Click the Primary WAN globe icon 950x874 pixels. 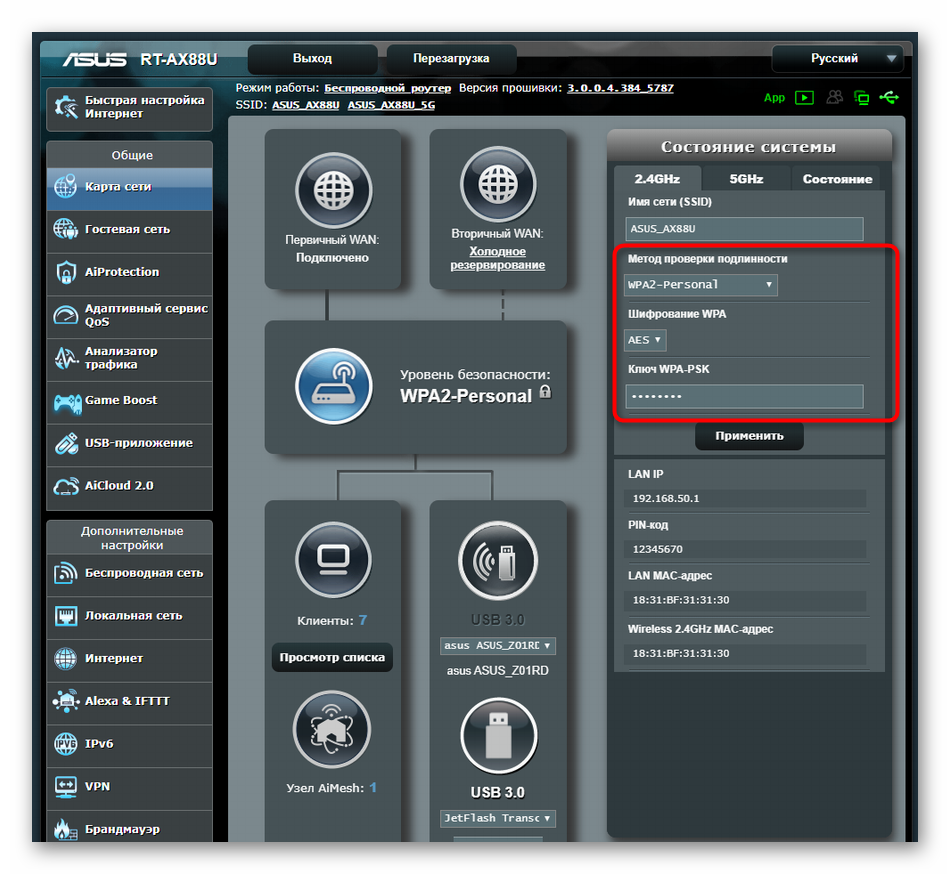[x=333, y=190]
